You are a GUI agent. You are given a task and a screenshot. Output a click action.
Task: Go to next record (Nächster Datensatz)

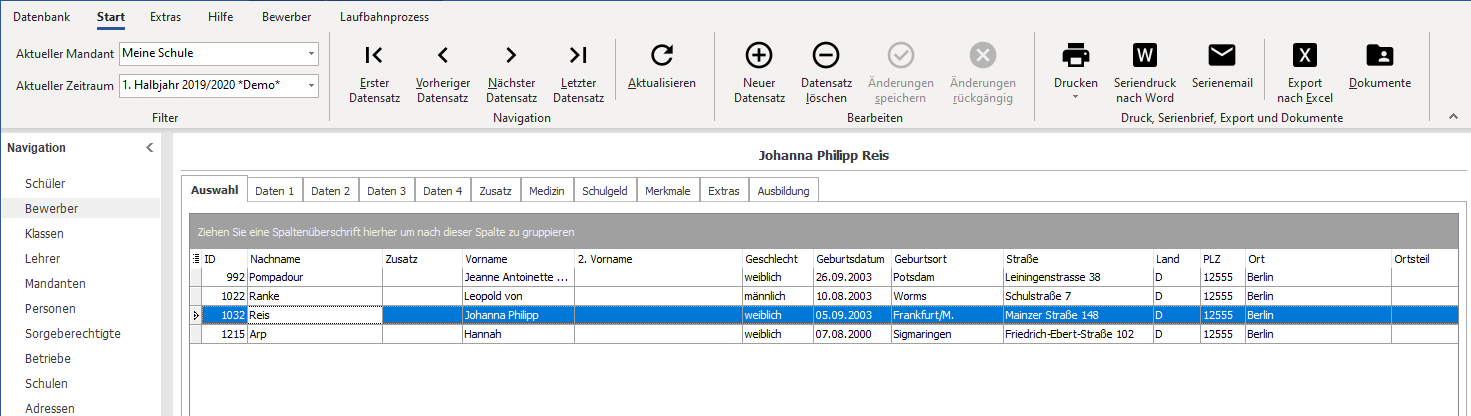click(511, 55)
